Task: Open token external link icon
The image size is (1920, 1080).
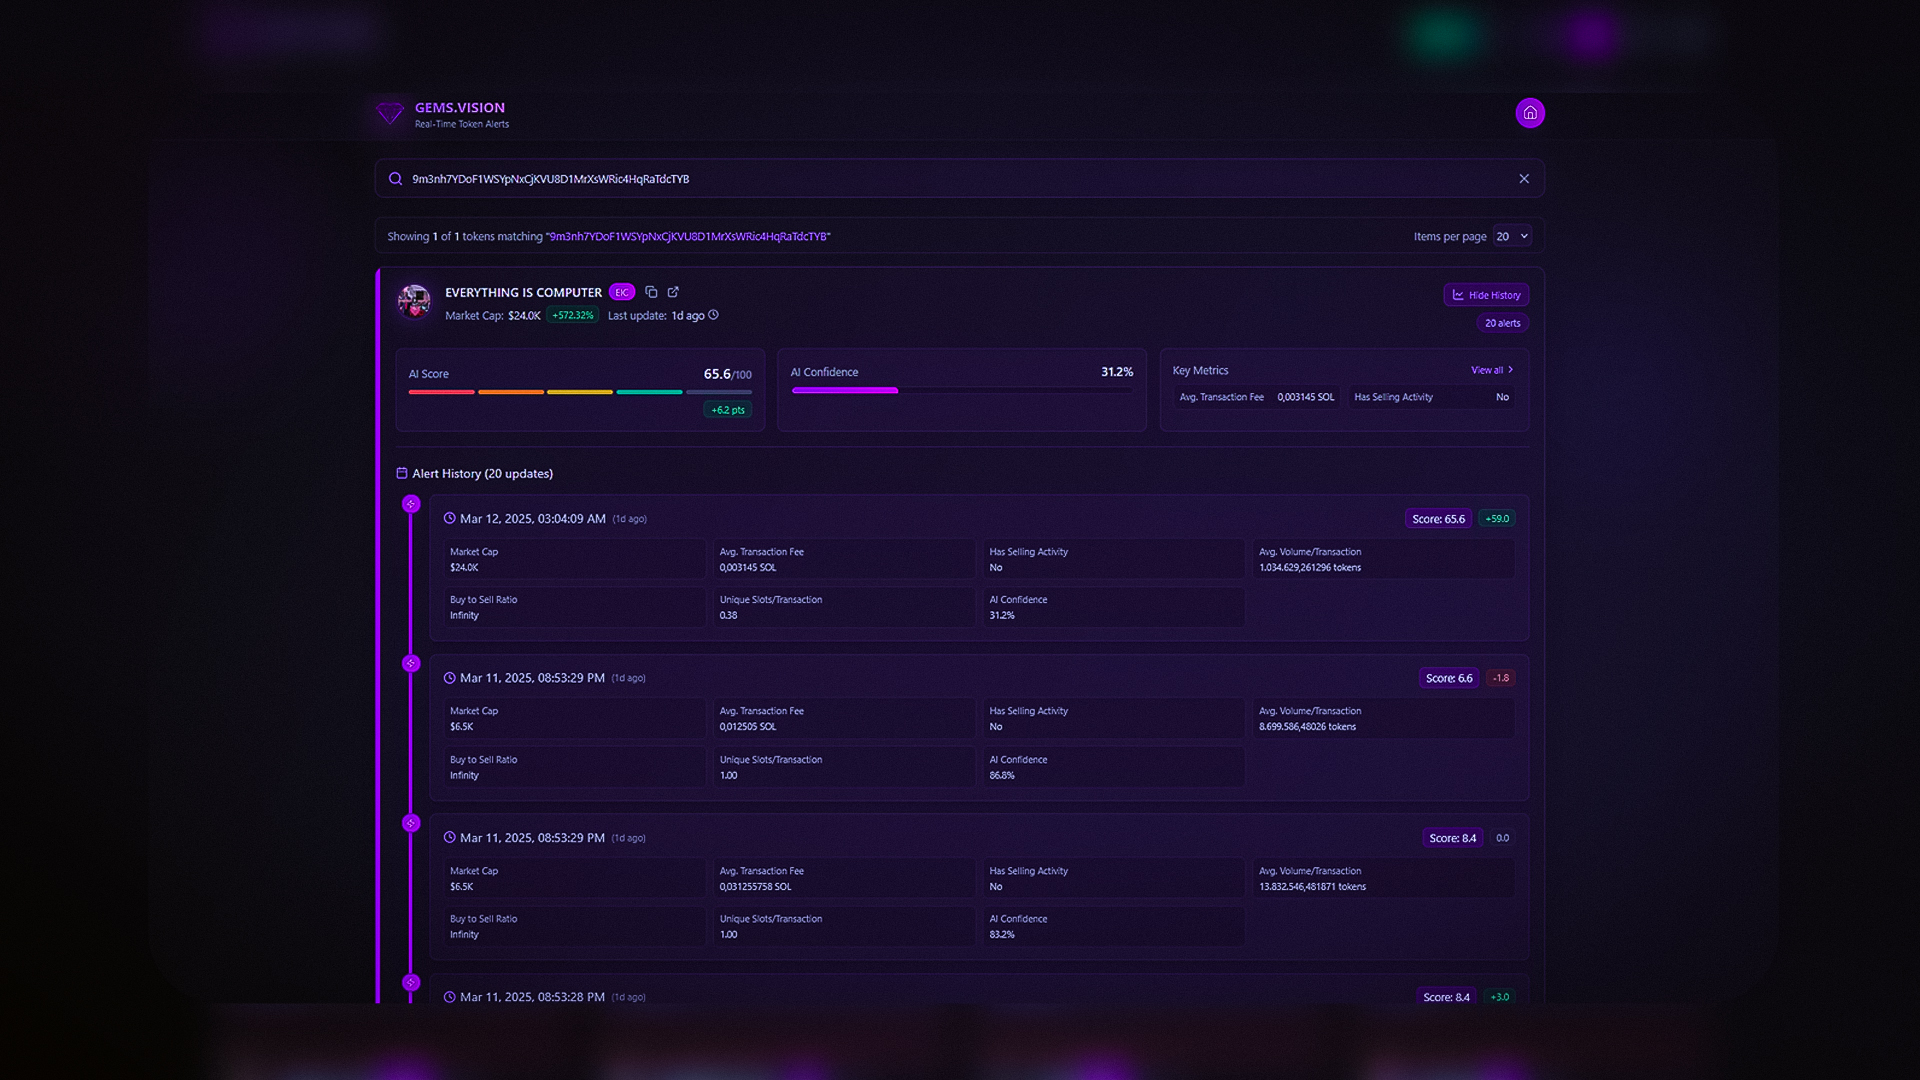Action: [673, 292]
